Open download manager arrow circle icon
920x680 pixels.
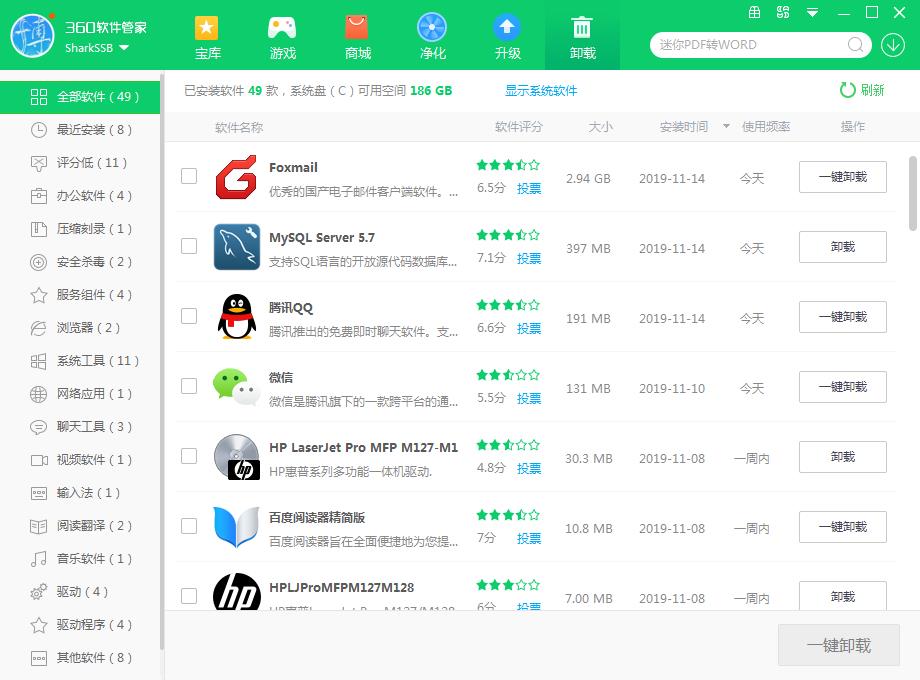pyautogui.click(x=893, y=45)
